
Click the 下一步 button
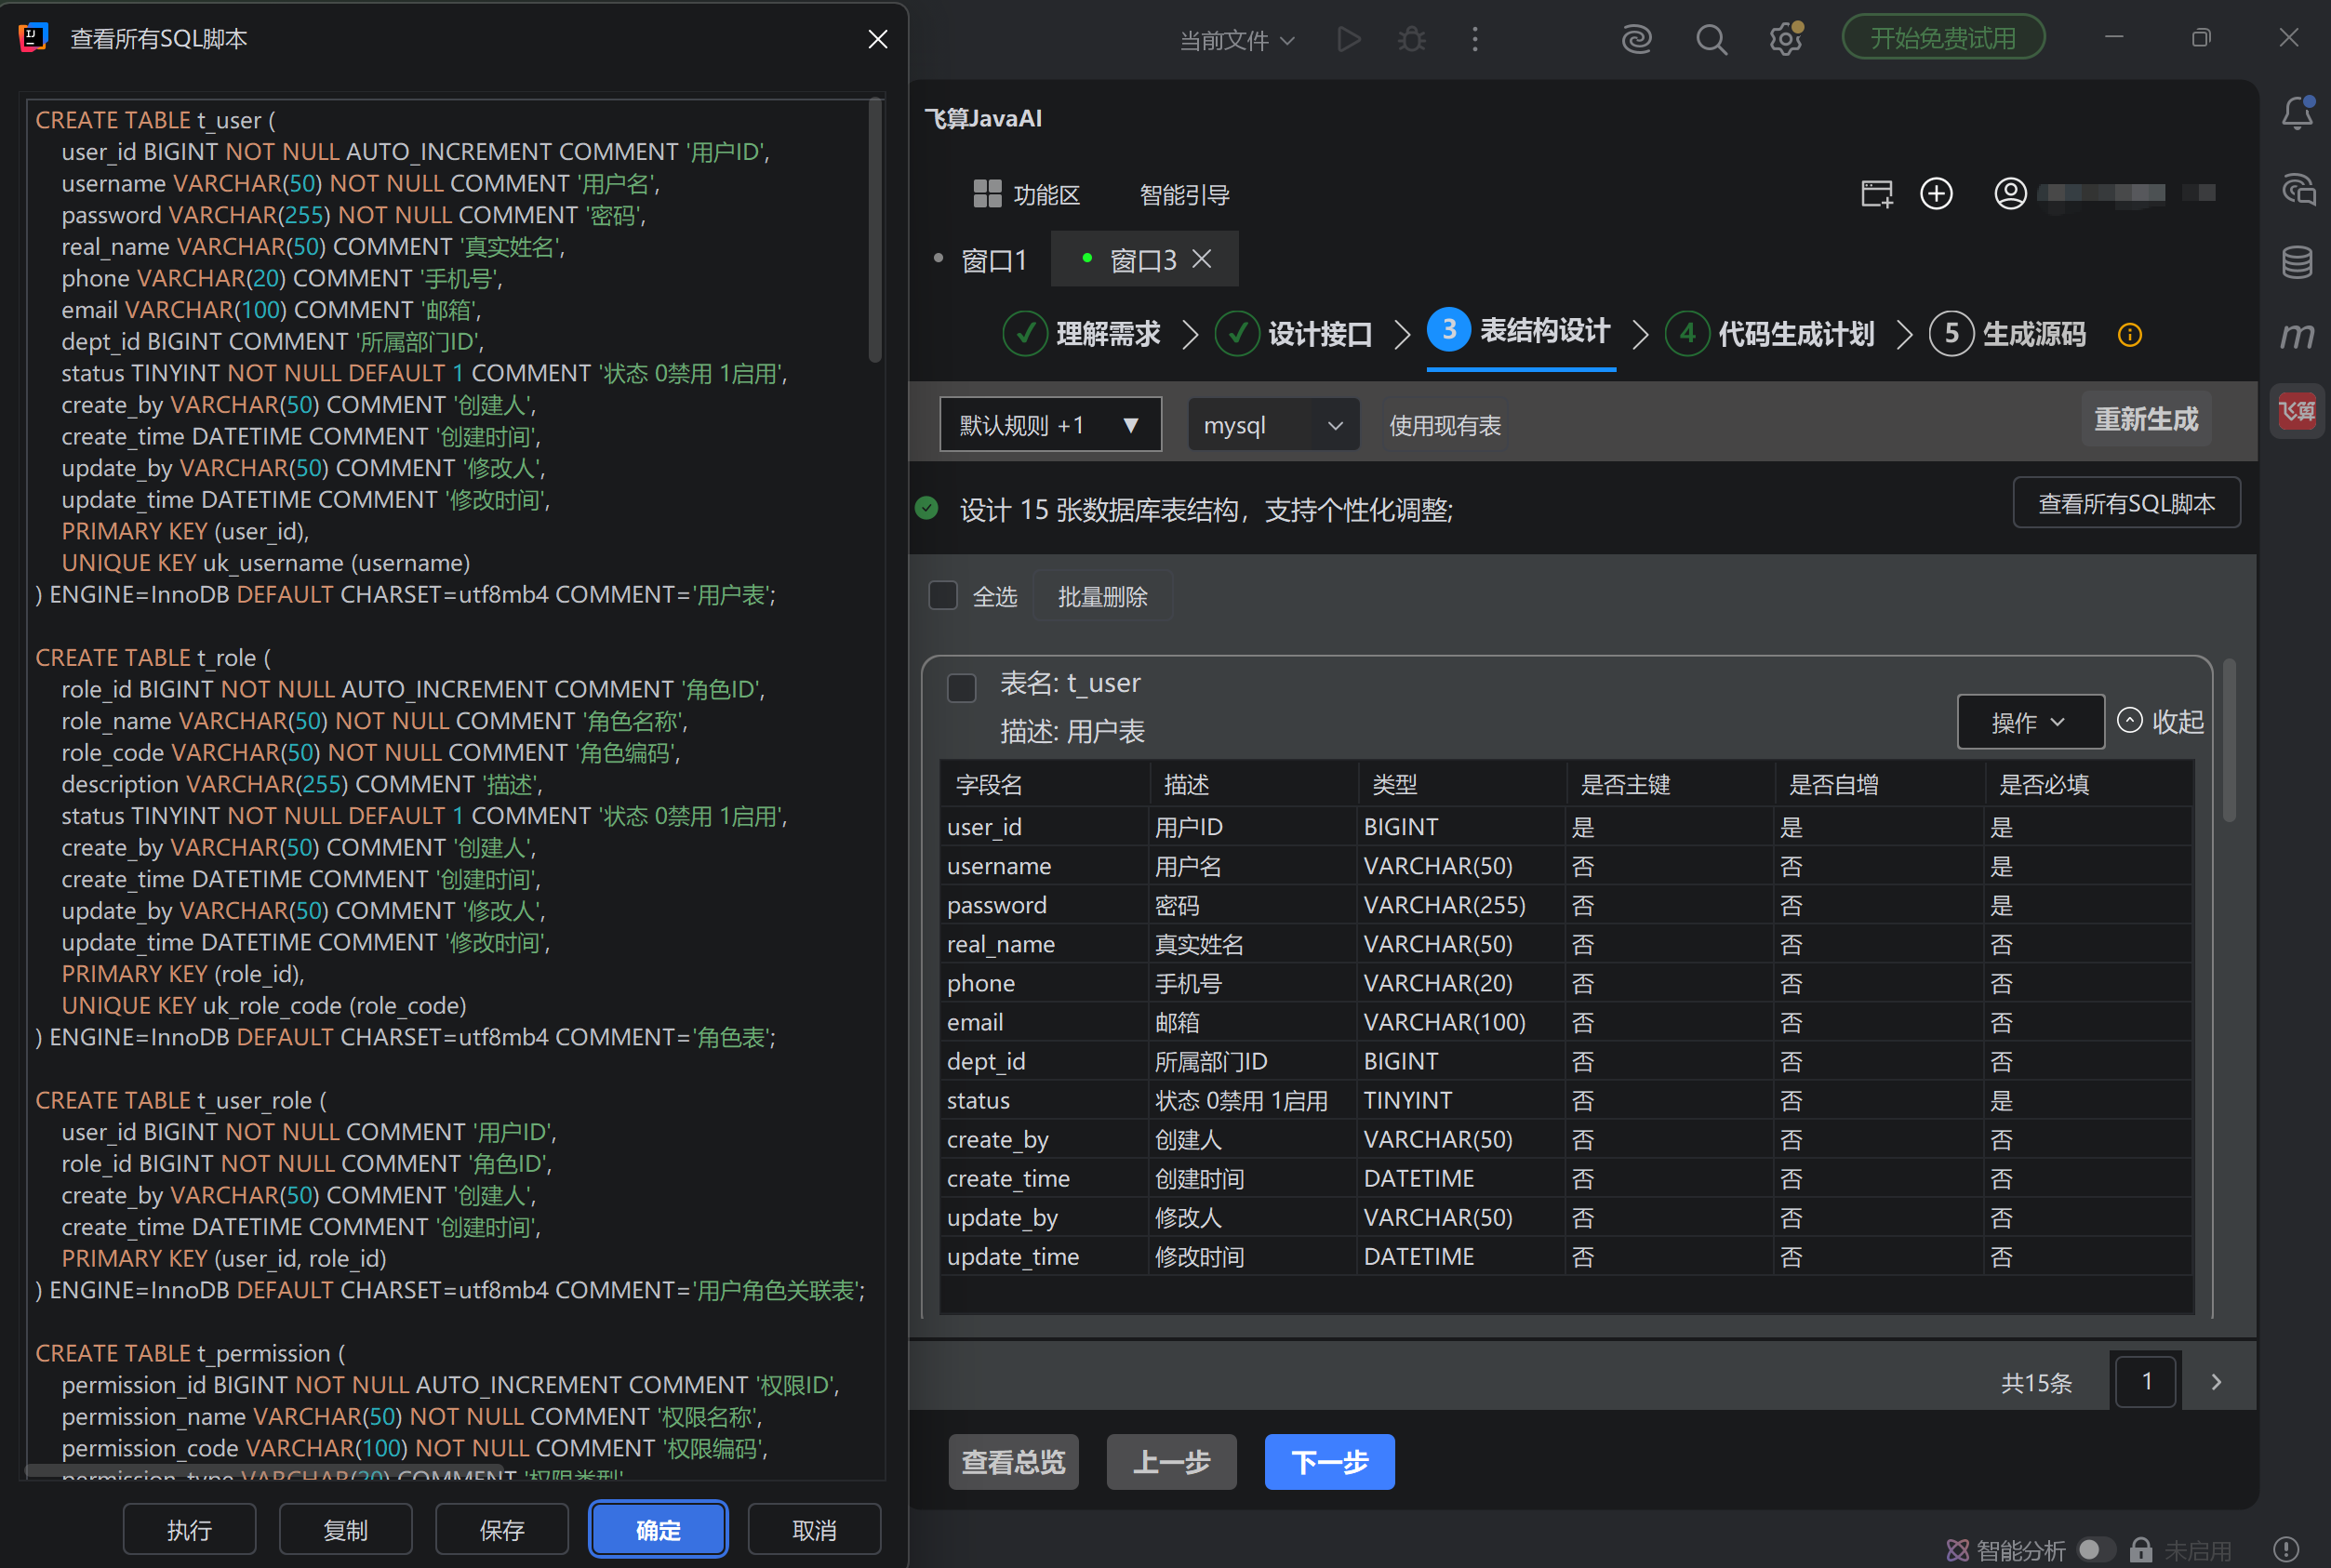click(x=1329, y=1461)
